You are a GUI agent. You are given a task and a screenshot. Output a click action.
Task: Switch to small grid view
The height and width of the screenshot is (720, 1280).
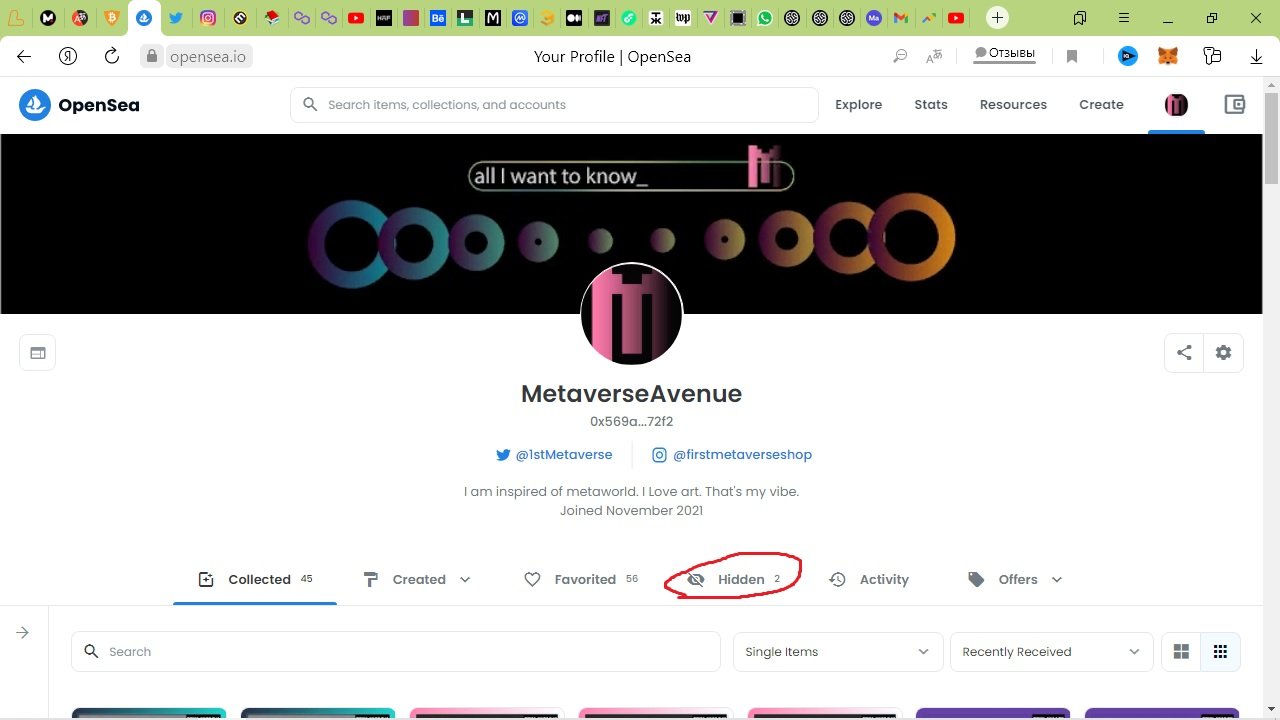click(x=1220, y=651)
